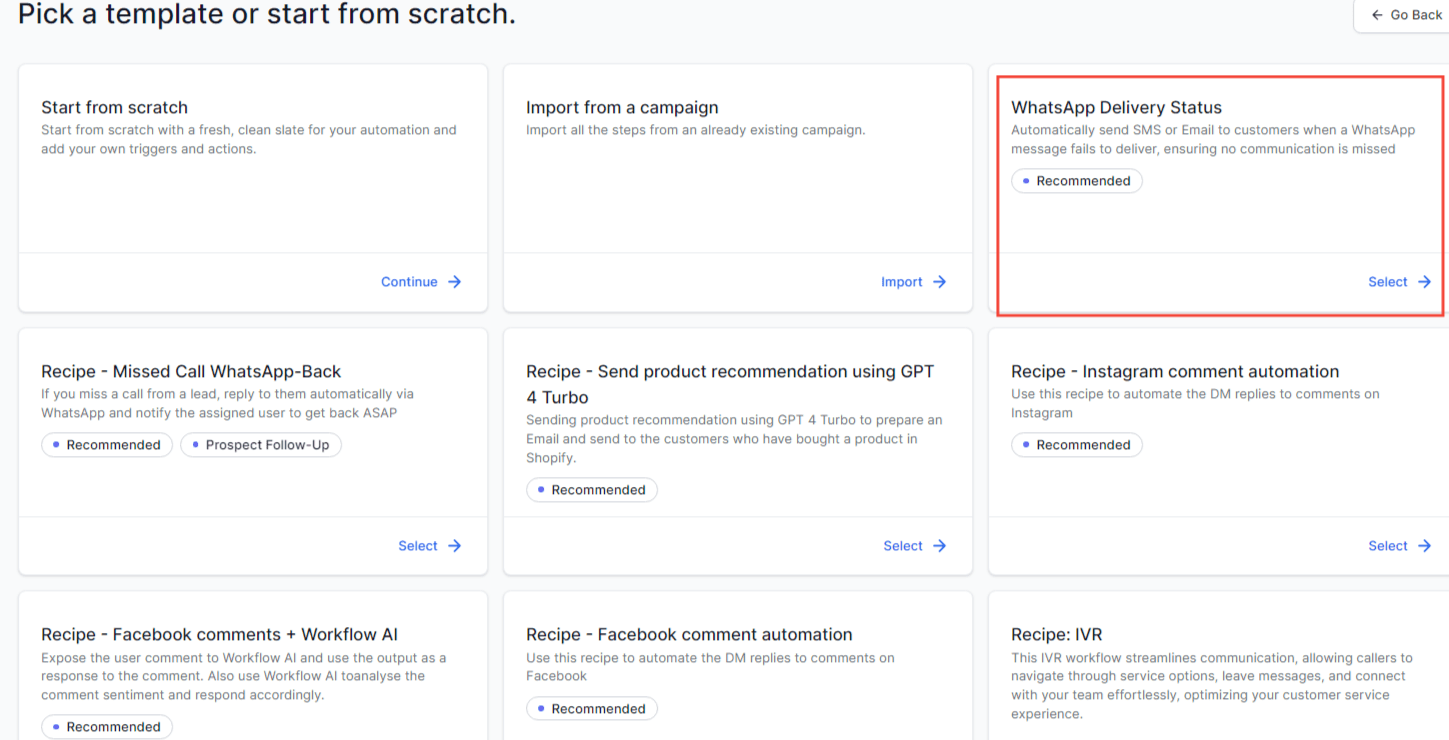Viewport: 1449px width, 740px height.
Task: Click arrow icon beside Import
Action: [x=939, y=282]
